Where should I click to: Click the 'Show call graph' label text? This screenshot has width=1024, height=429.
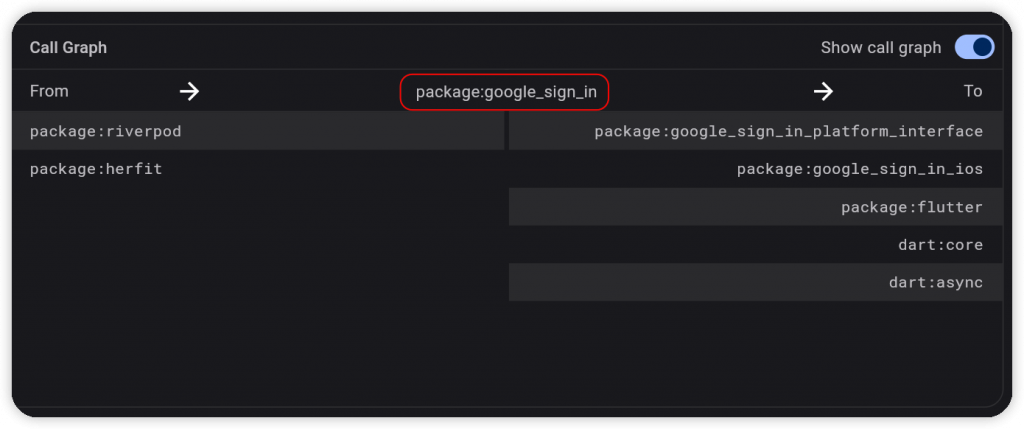[x=881, y=48]
